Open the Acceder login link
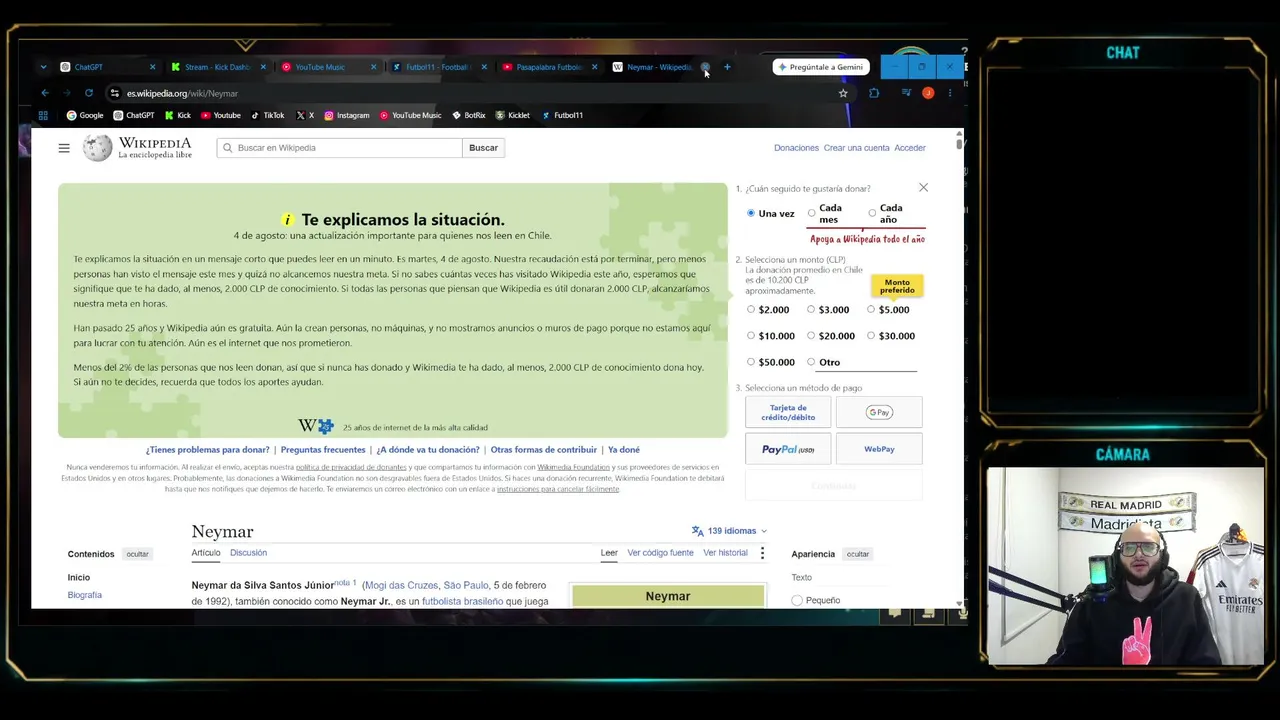The height and width of the screenshot is (720, 1280). click(910, 148)
